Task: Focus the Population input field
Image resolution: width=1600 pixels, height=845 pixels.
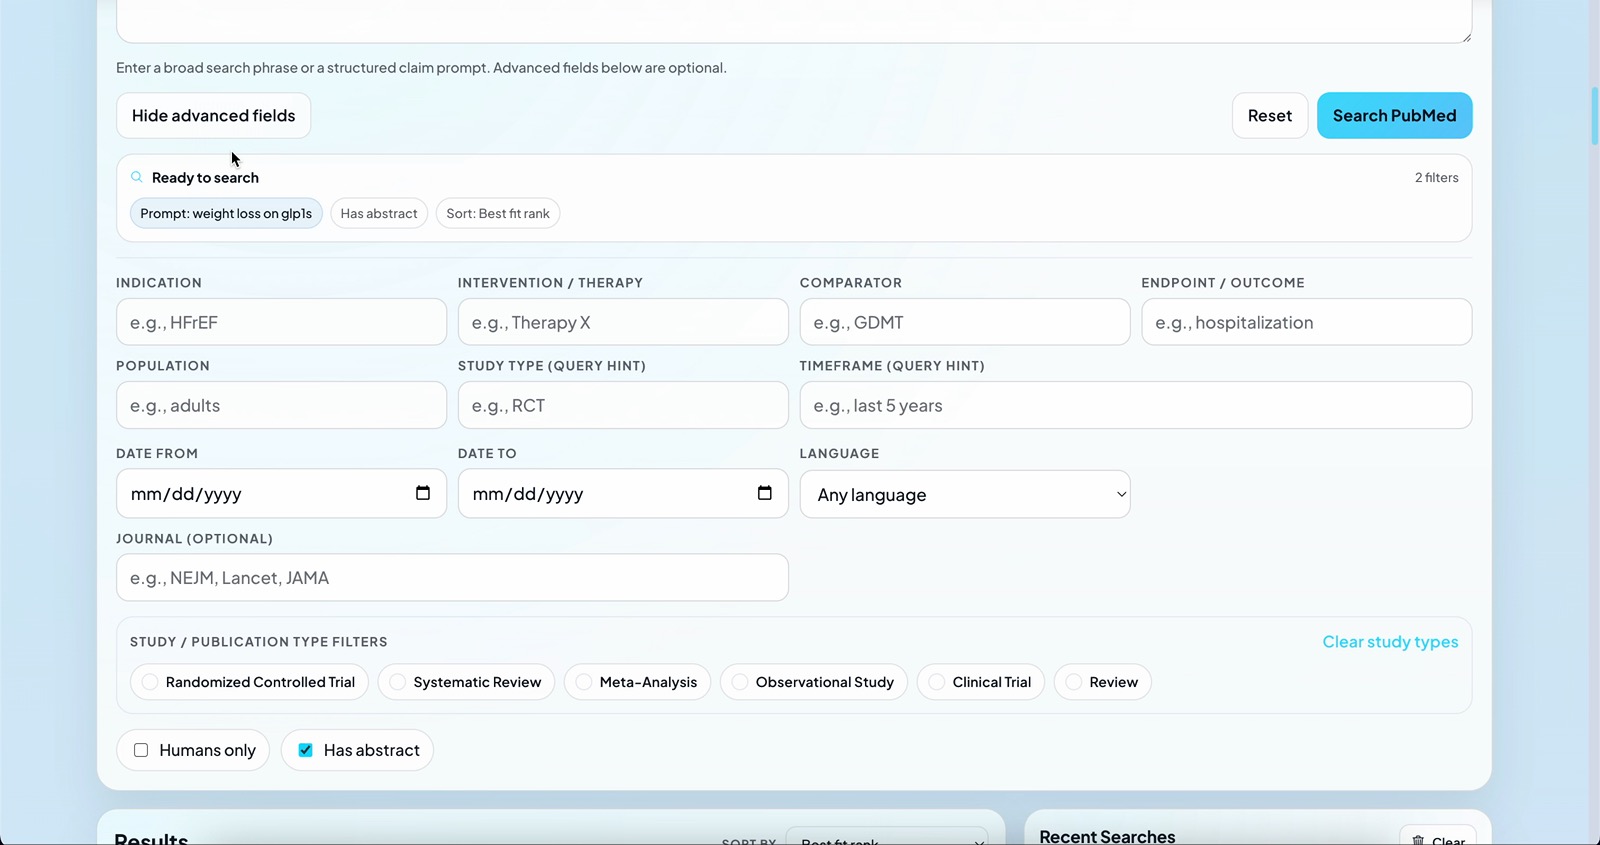Action: click(x=281, y=405)
